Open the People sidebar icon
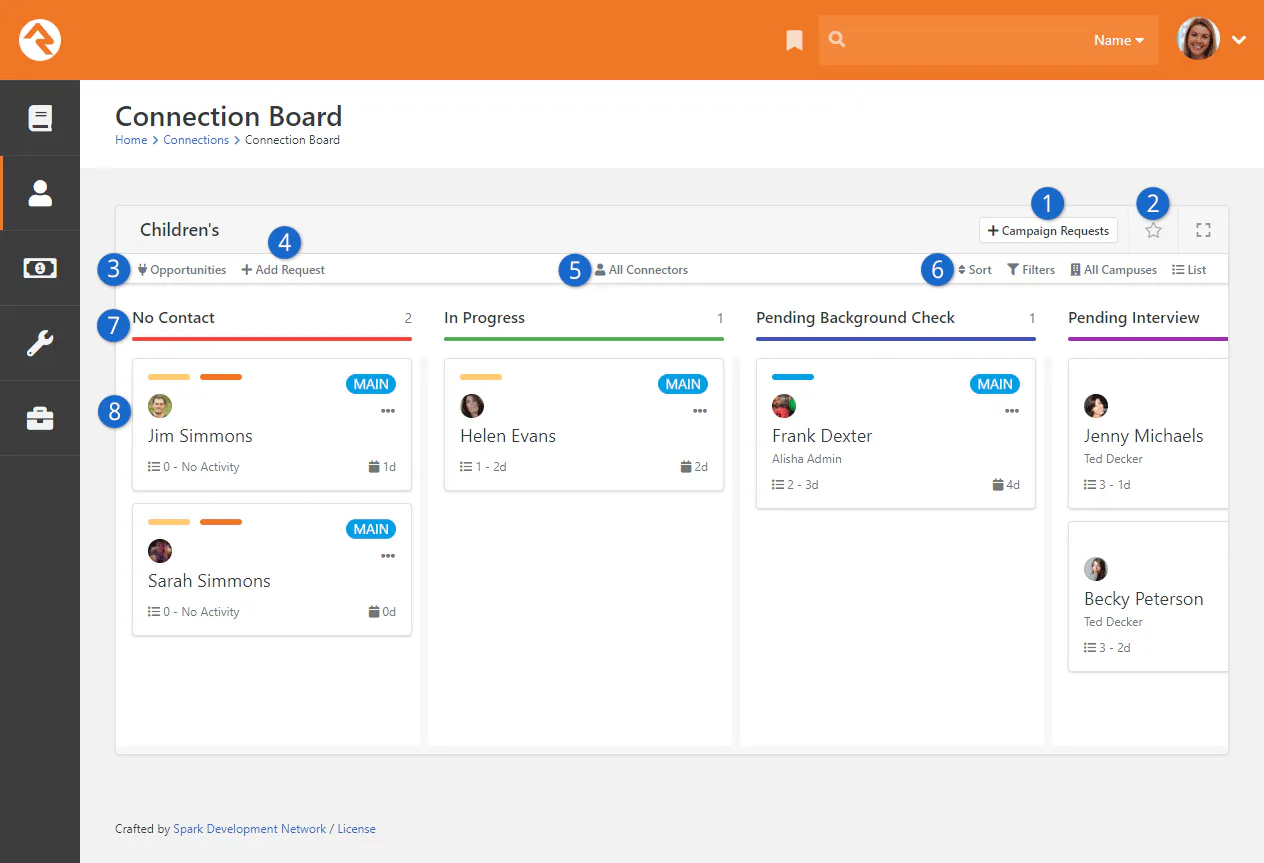Image resolution: width=1264 pixels, height=863 pixels. tap(40, 193)
